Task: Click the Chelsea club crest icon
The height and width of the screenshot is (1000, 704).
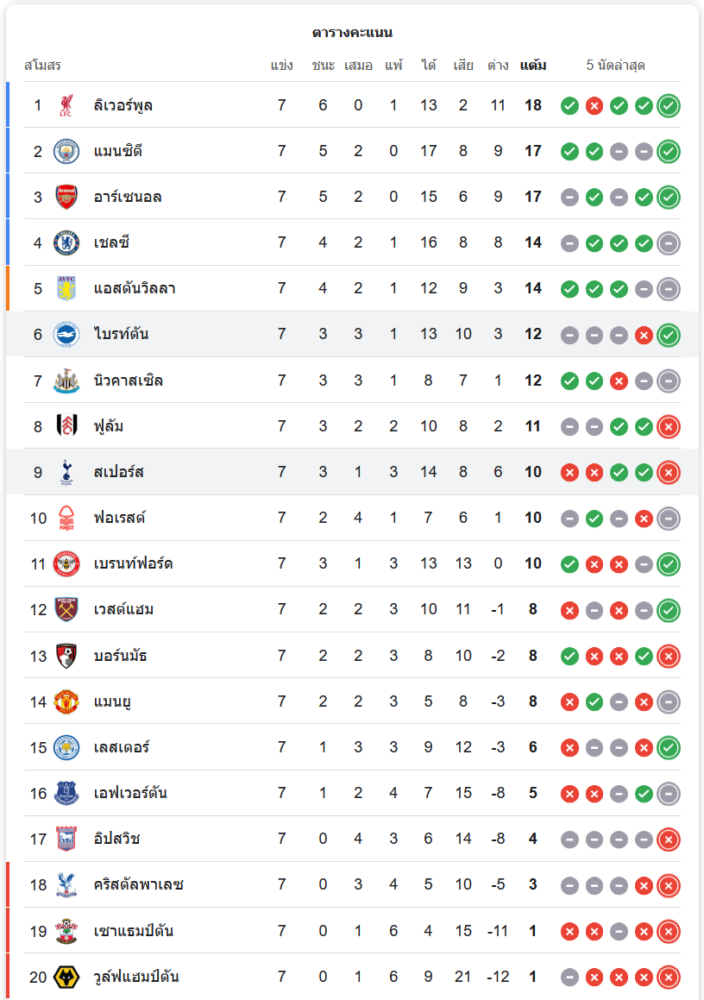Action: [x=67, y=242]
